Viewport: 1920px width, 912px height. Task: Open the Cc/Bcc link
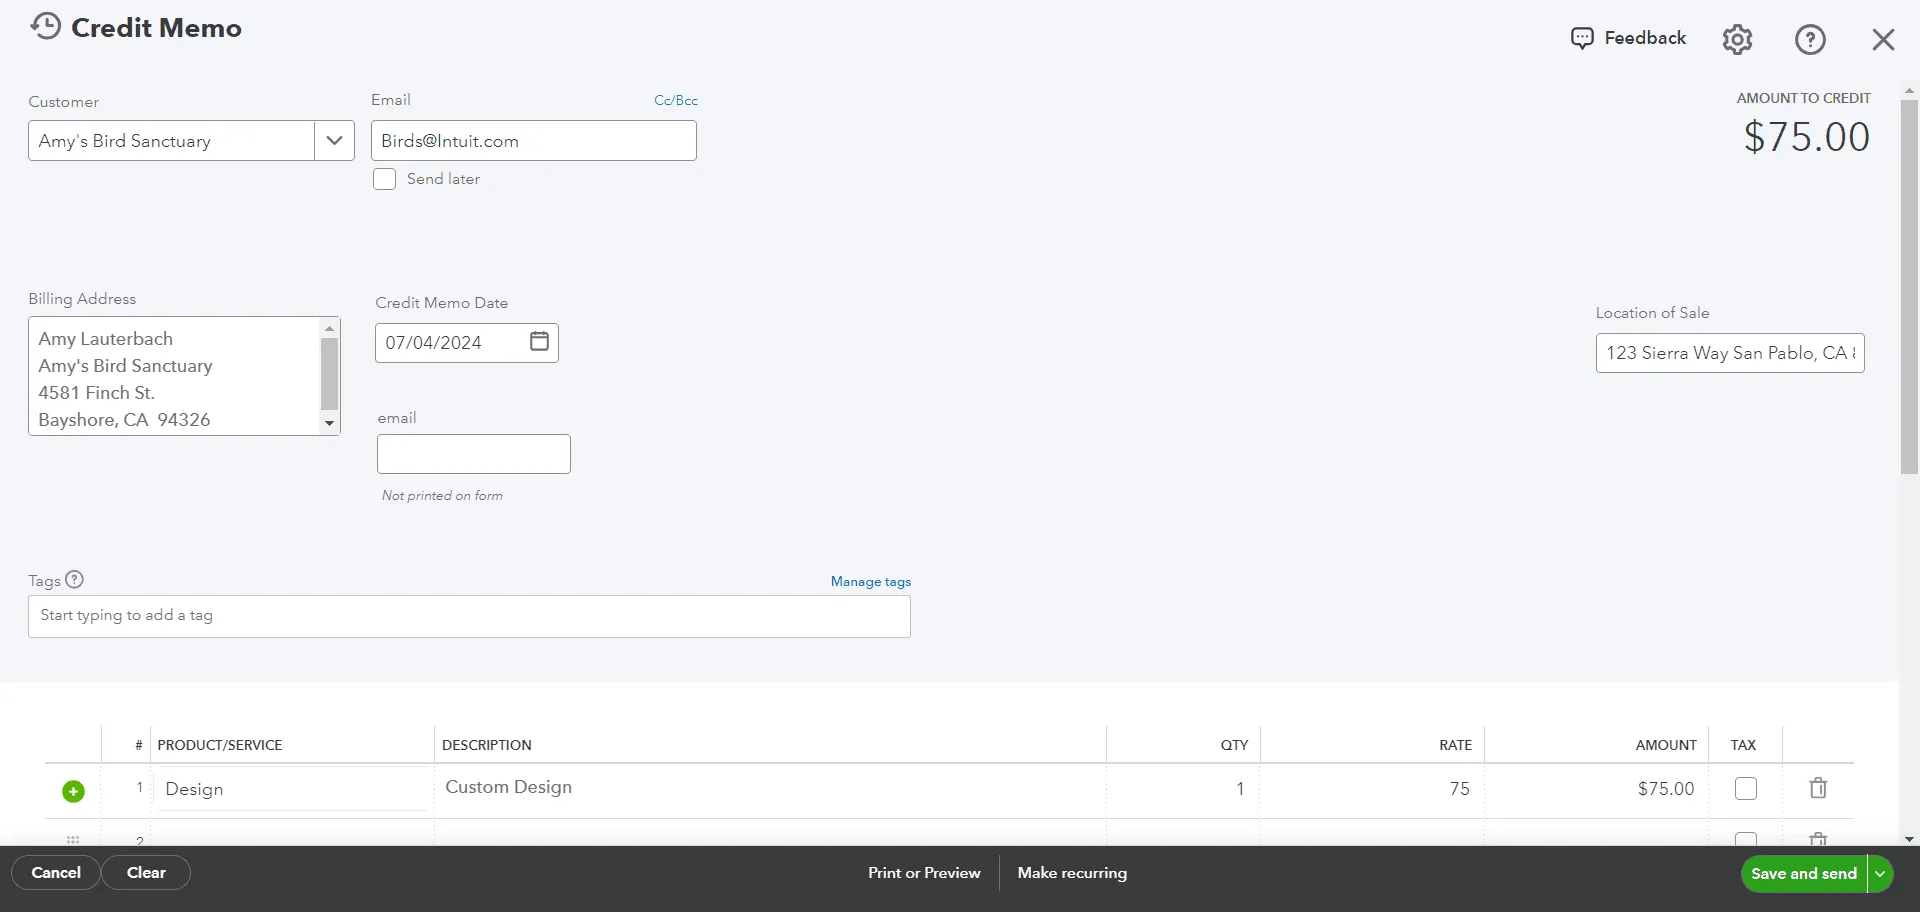tap(675, 100)
